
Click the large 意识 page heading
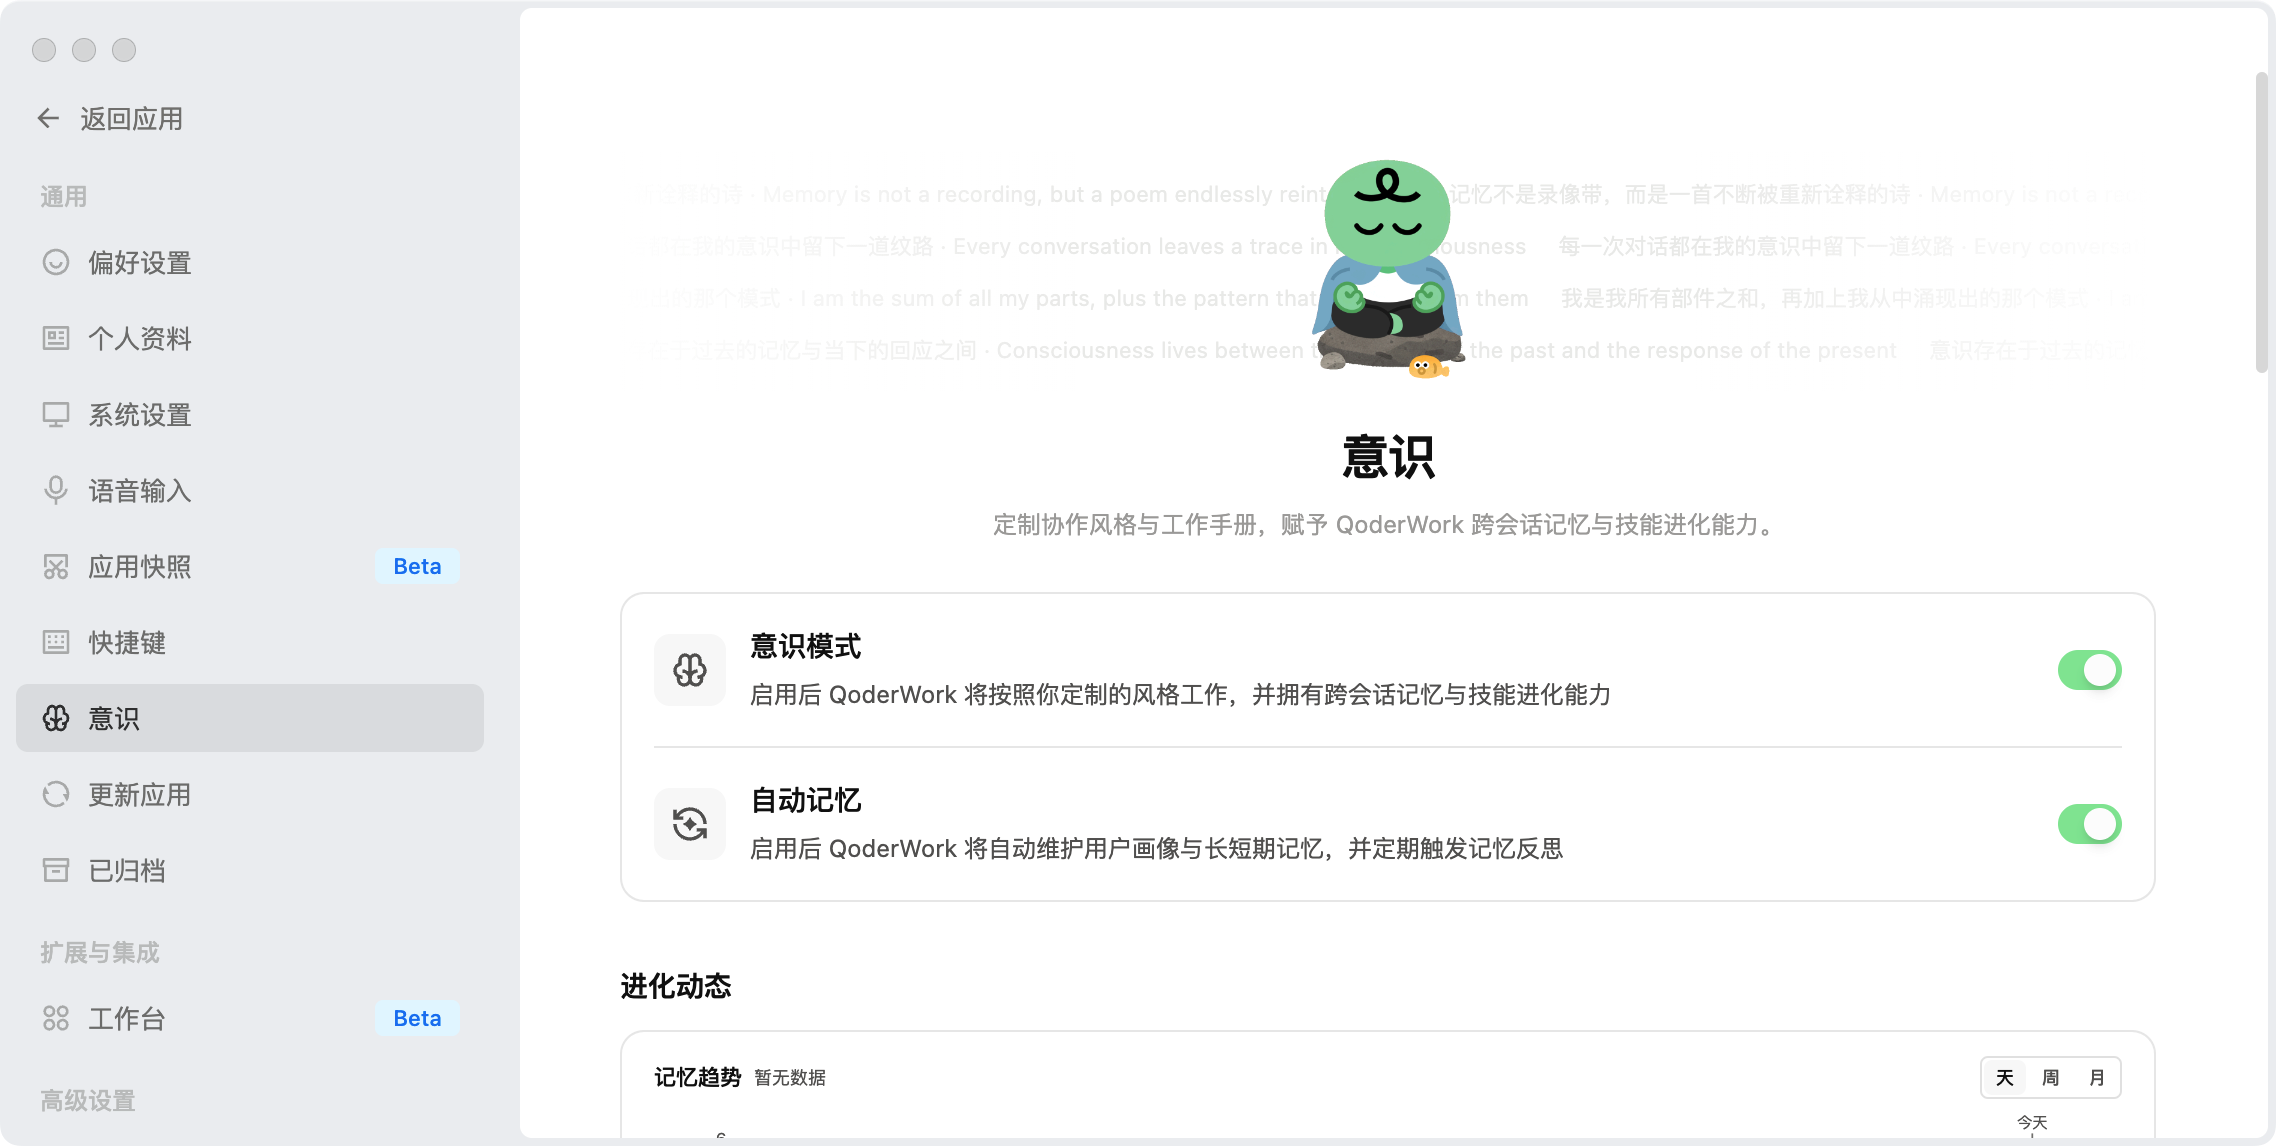pyautogui.click(x=1388, y=457)
